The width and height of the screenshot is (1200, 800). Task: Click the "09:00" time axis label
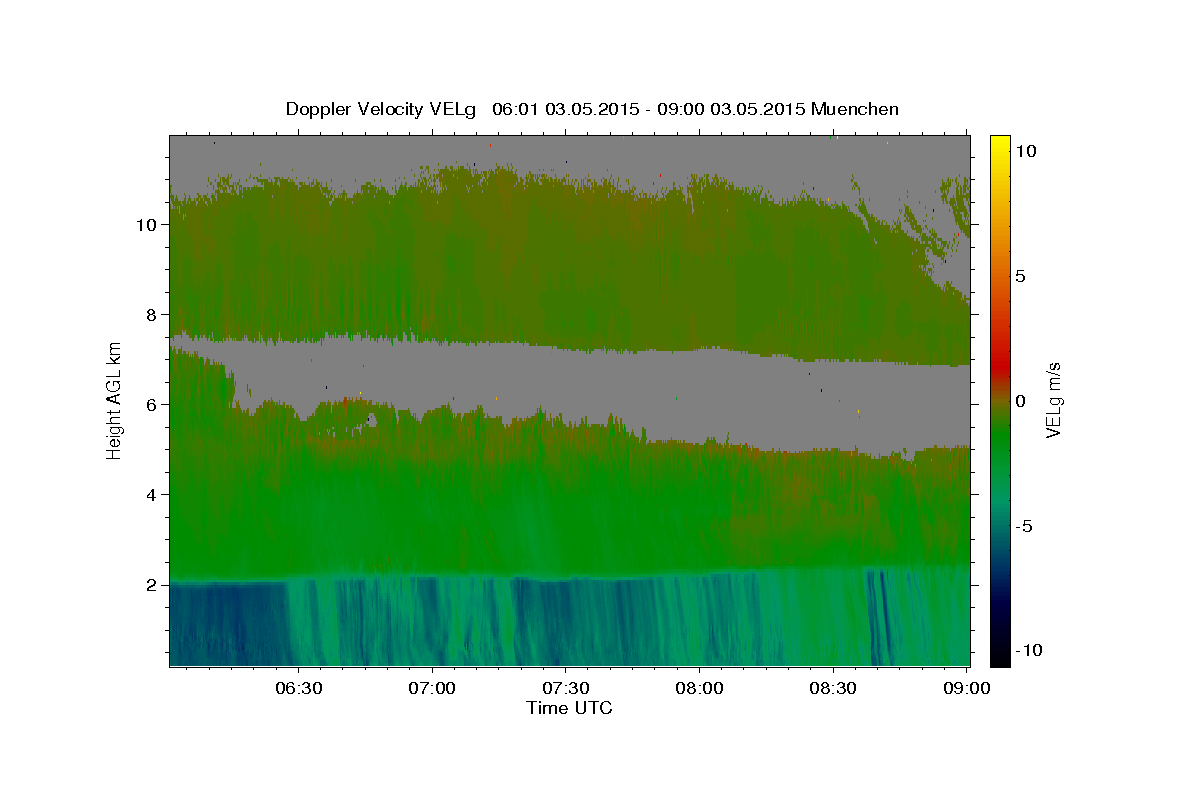[x=966, y=689]
